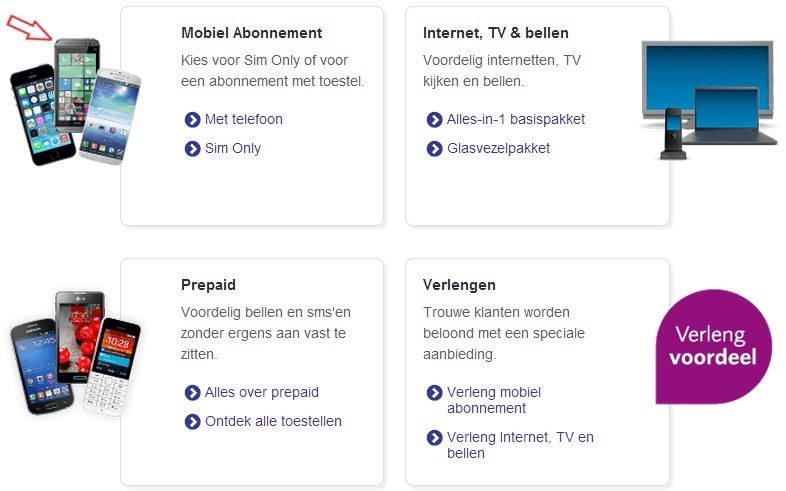Click arrow icon beside Alles-in-1 basispakket
The width and height of the screenshot is (786, 491).
[x=434, y=120]
